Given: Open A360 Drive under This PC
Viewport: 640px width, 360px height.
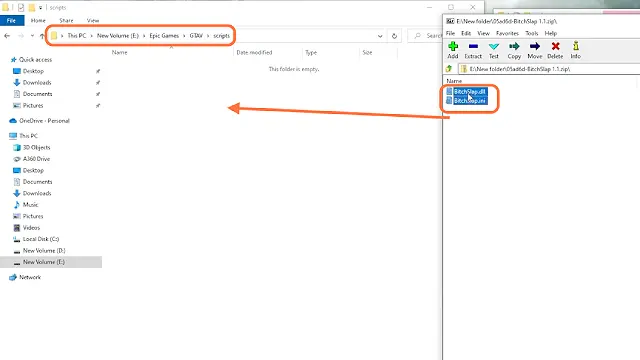Looking at the screenshot, I should click(36, 159).
